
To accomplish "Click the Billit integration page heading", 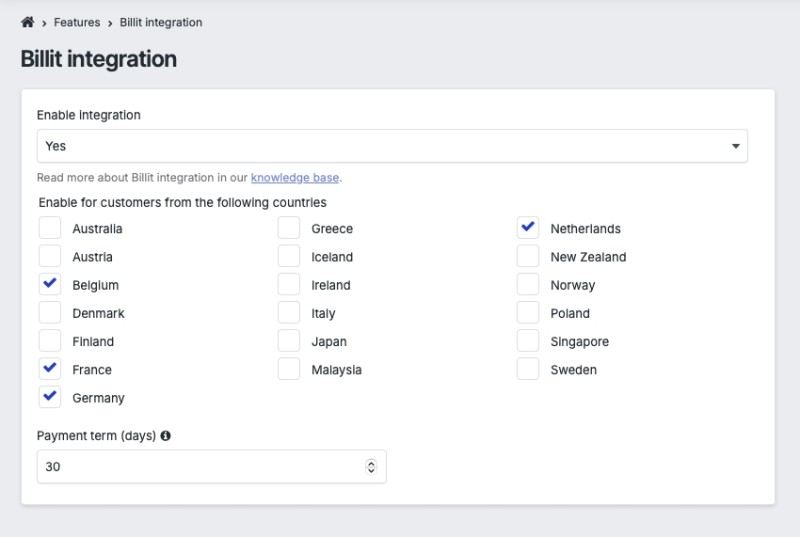I will click(99, 59).
